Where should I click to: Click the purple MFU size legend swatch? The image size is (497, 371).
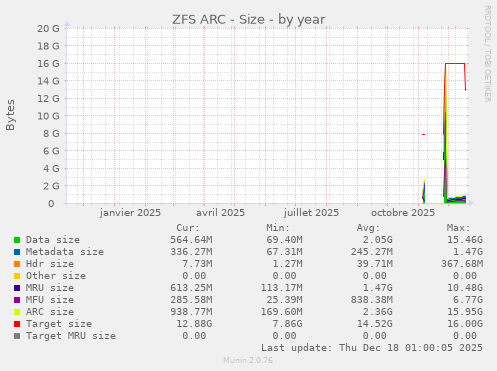(x=17, y=300)
